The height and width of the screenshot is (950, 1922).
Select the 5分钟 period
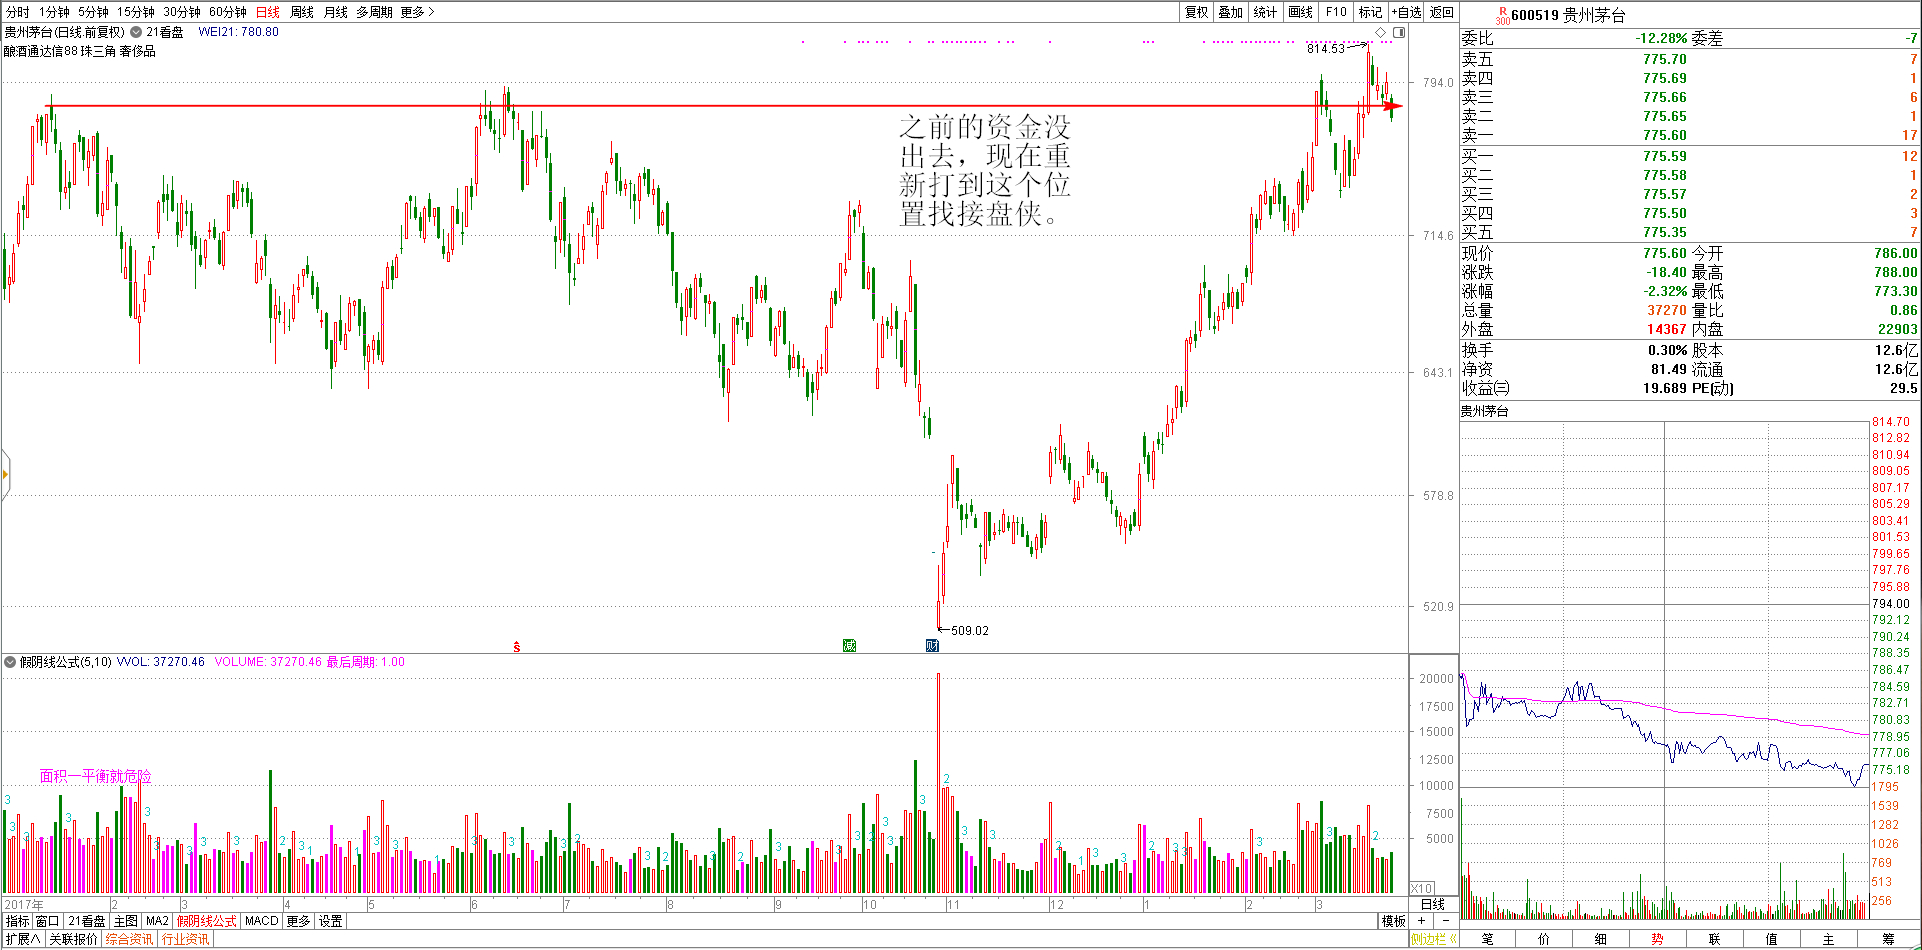tap(93, 12)
